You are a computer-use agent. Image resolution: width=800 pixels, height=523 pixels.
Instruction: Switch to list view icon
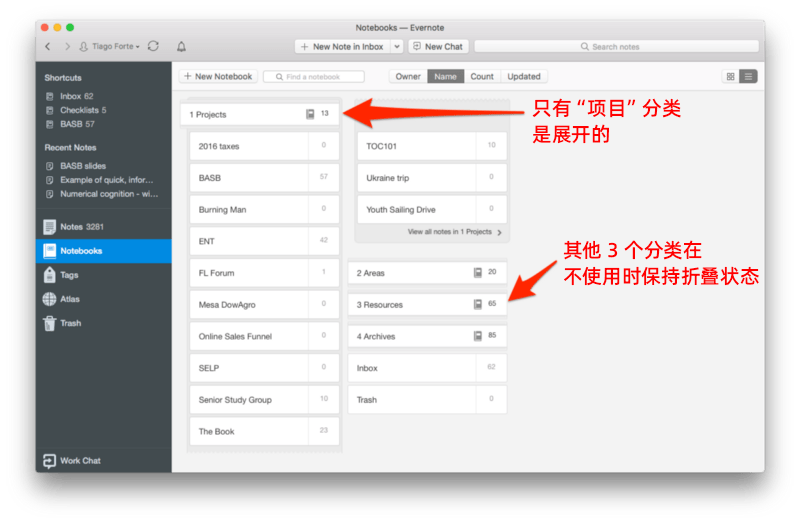coord(748,77)
